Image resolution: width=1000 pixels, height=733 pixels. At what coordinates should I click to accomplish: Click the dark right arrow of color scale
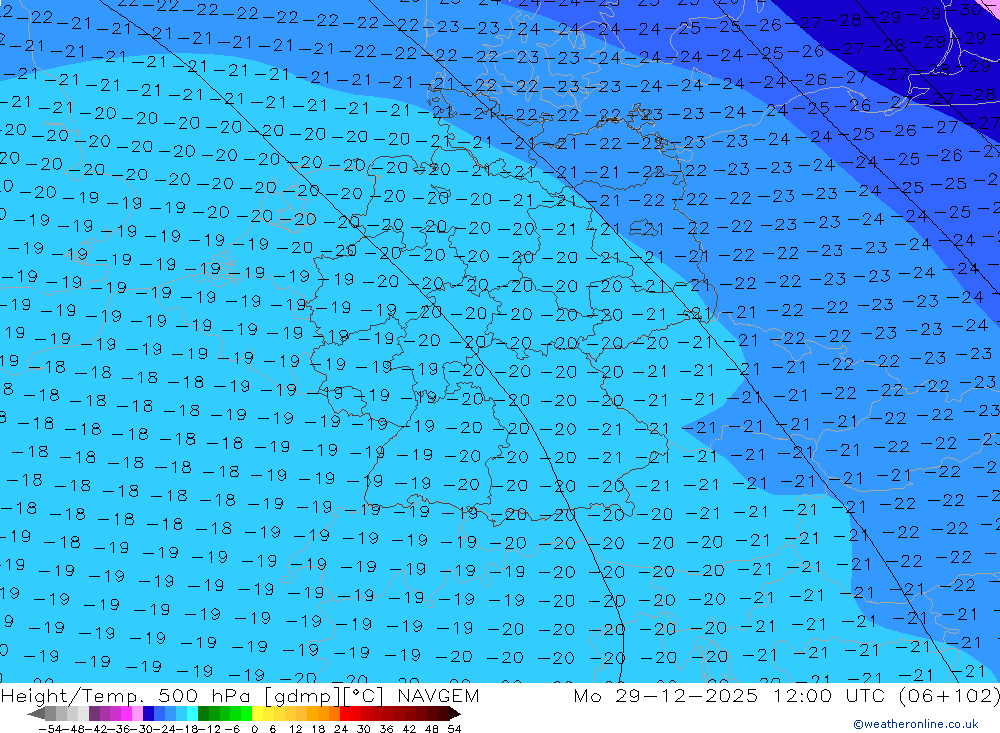pyautogui.click(x=454, y=714)
